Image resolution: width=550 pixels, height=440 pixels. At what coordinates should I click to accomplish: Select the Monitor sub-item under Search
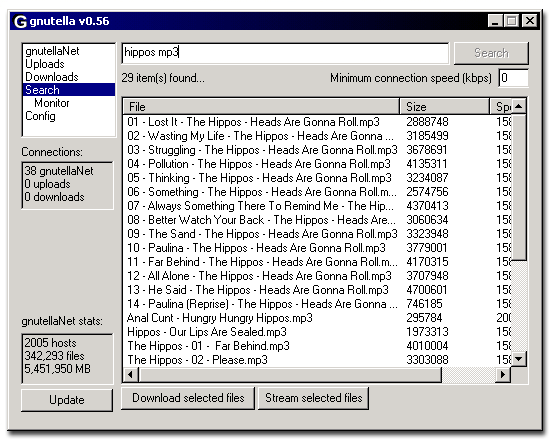tap(52, 103)
